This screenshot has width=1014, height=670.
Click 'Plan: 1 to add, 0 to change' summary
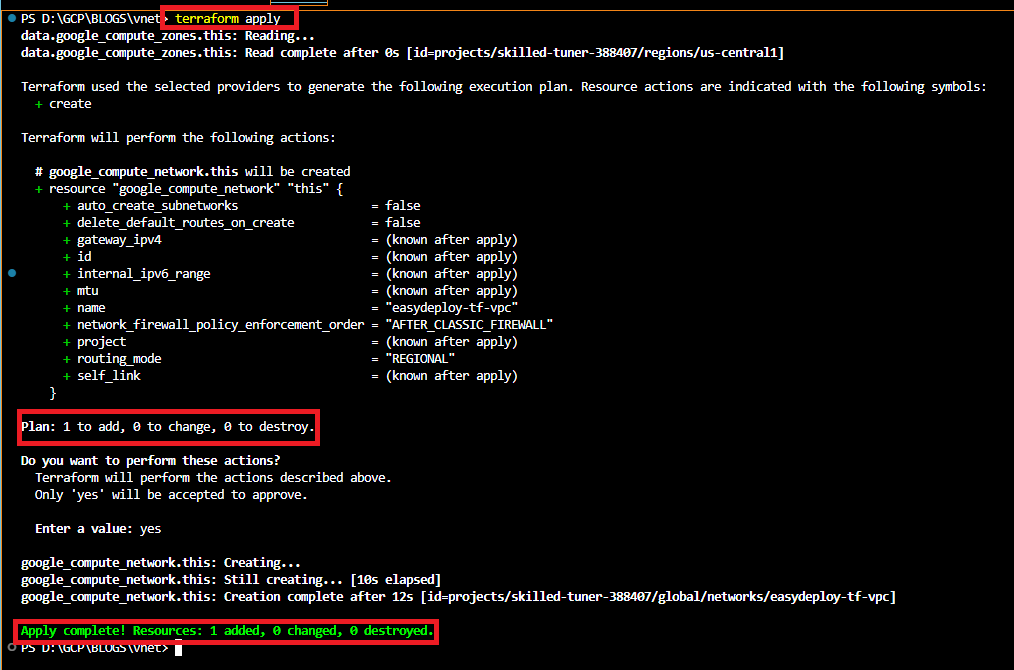coord(168,427)
